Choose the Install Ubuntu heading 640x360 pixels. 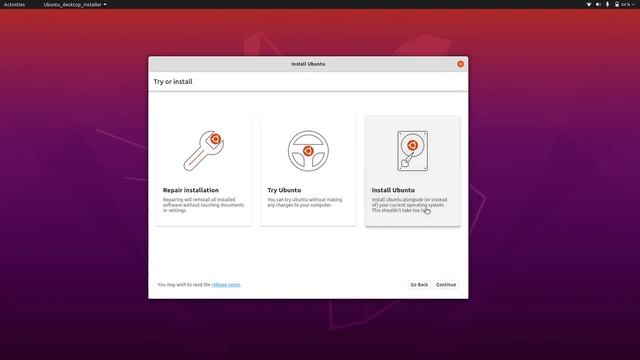coord(393,190)
